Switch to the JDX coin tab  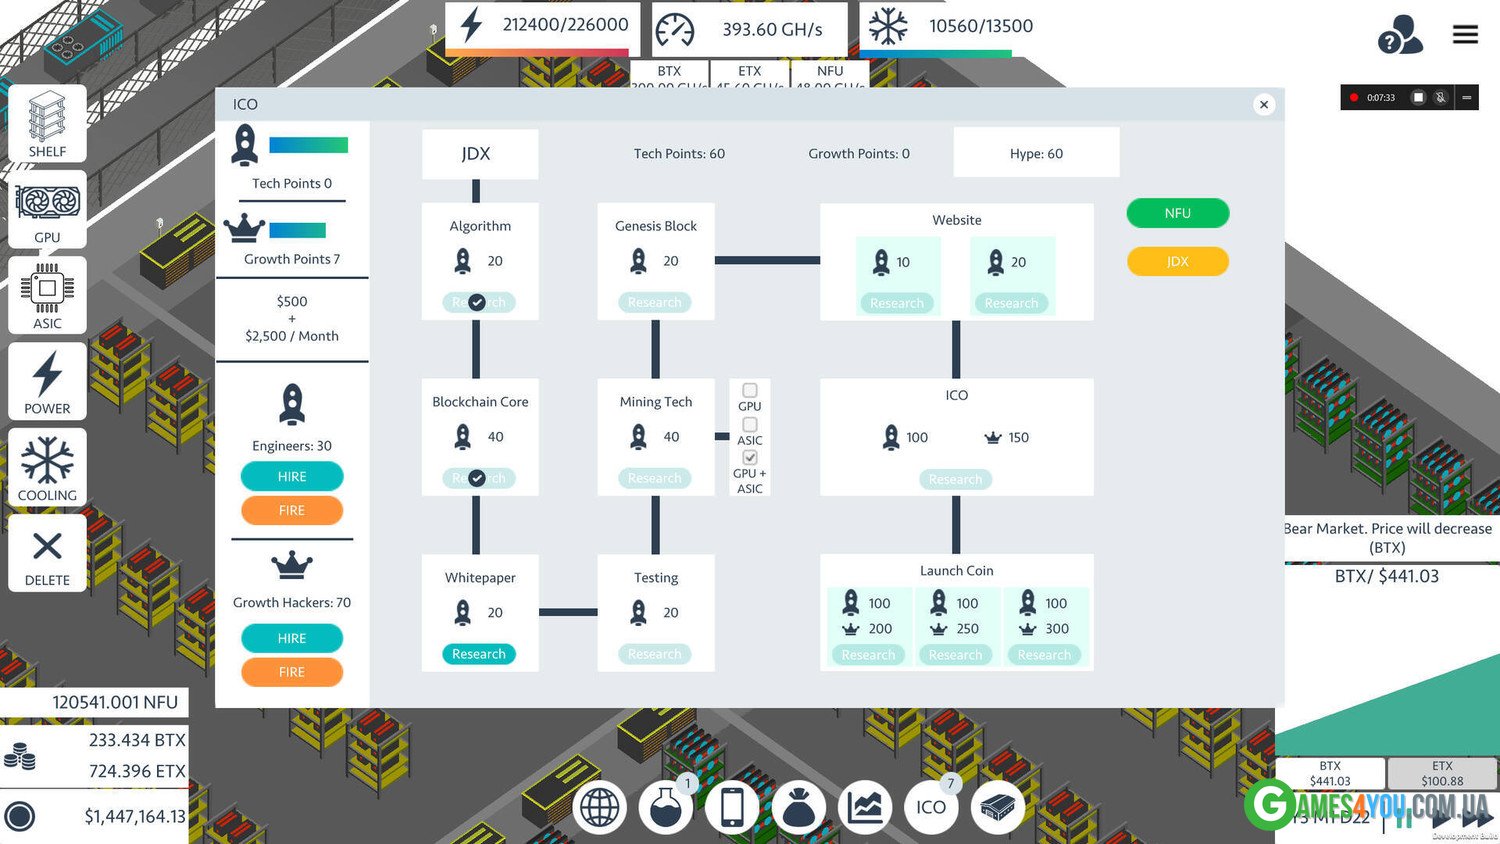point(1177,261)
